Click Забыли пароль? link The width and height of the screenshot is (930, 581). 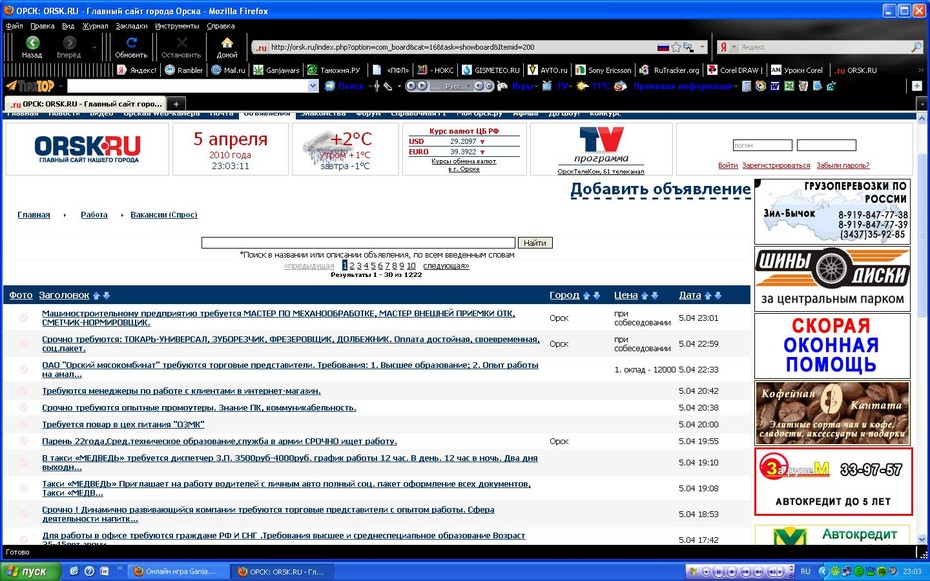point(843,165)
